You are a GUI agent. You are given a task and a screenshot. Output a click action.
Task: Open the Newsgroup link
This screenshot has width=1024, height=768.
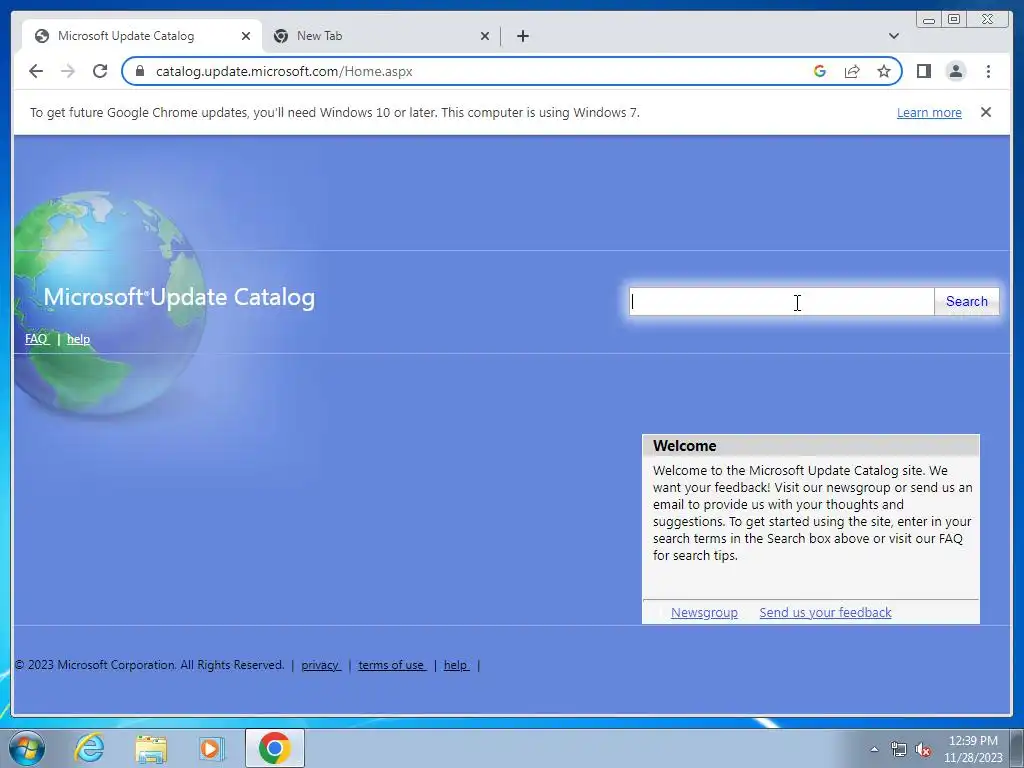704,613
